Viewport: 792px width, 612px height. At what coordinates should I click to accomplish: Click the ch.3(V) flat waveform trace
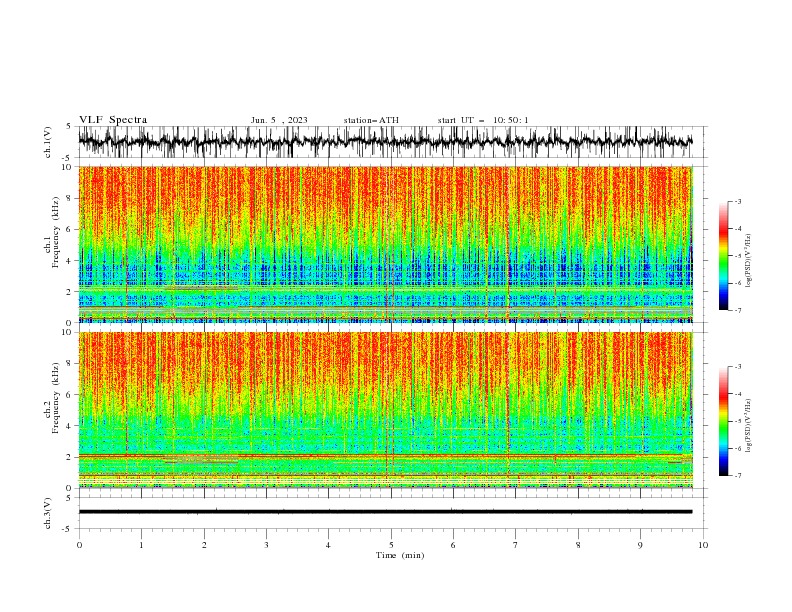coord(385,512)
